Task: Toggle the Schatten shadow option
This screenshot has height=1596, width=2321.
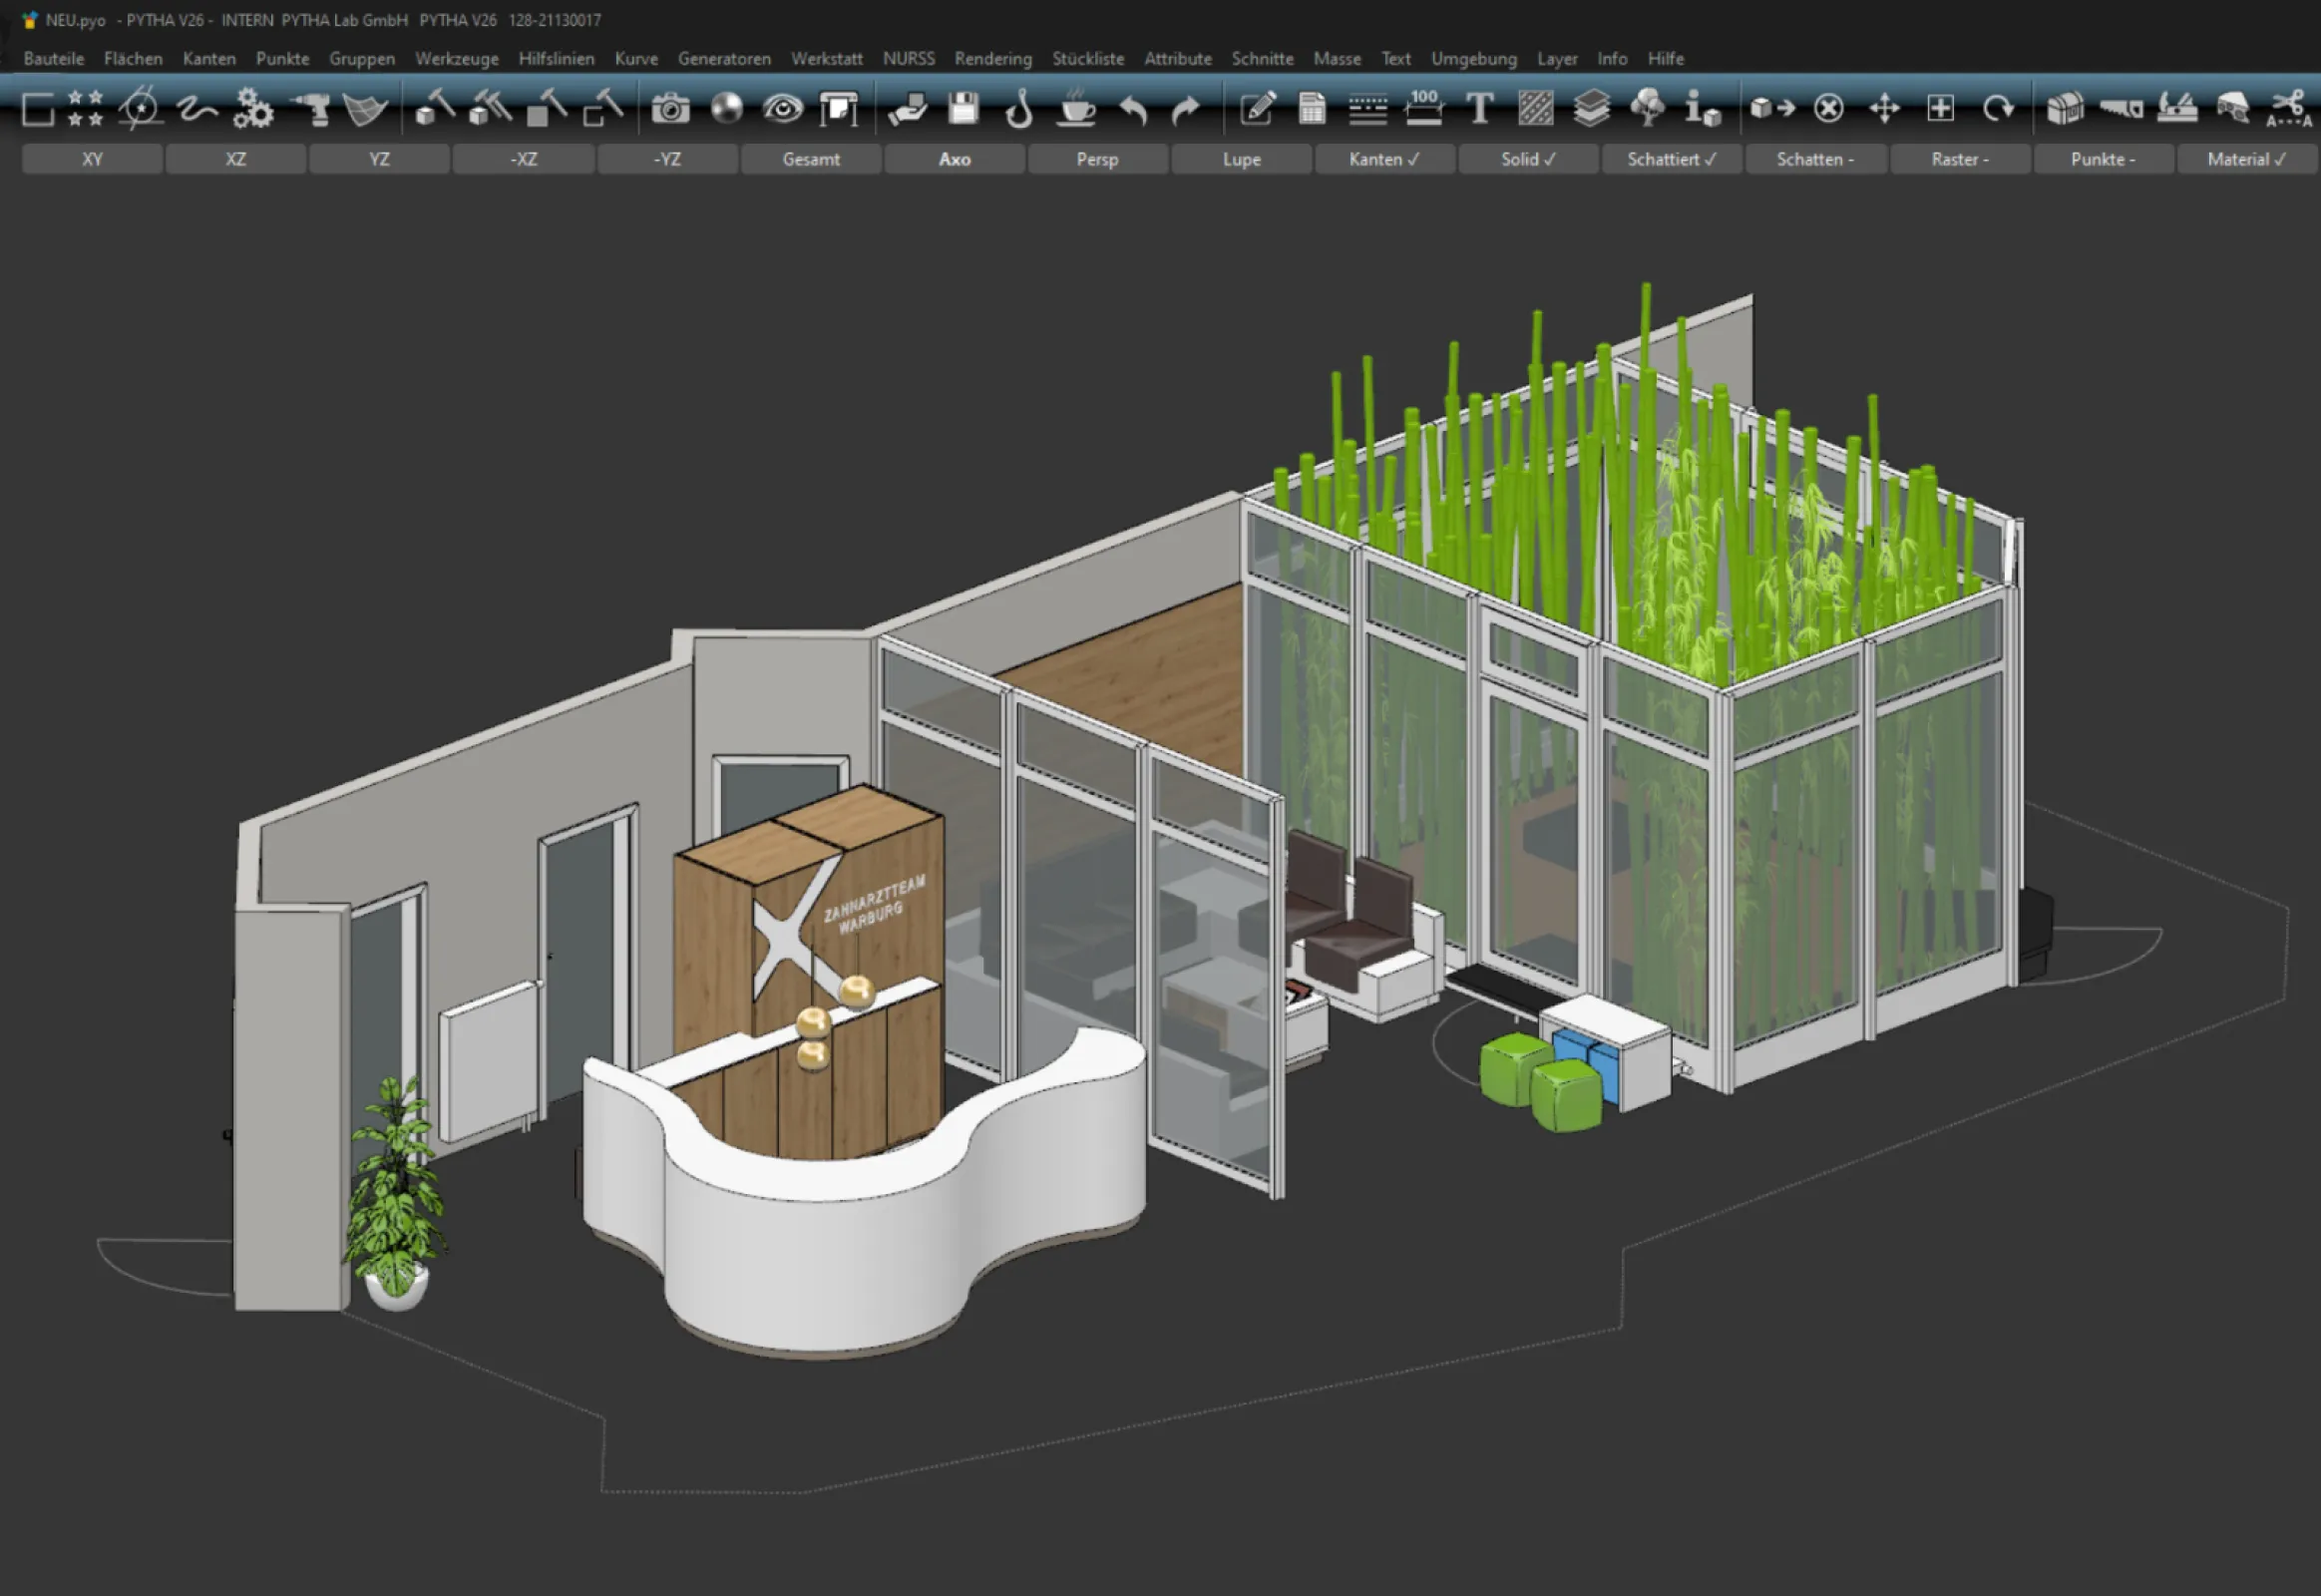Action: pos(1814,159)
